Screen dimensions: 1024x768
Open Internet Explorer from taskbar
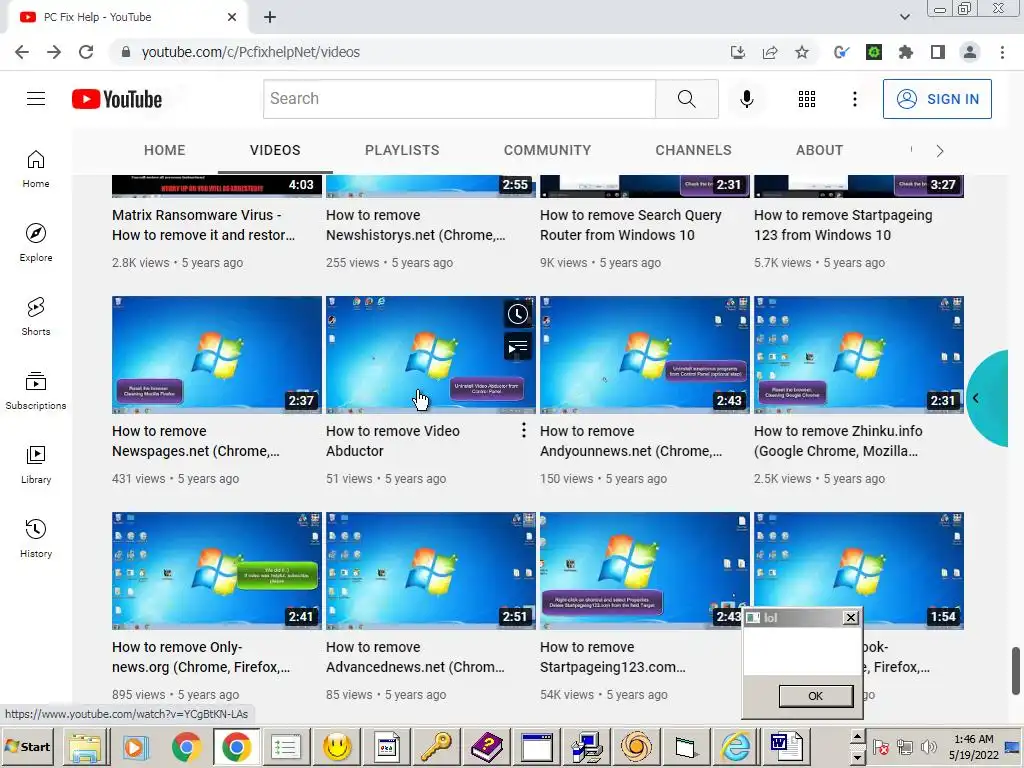(736, 746)
